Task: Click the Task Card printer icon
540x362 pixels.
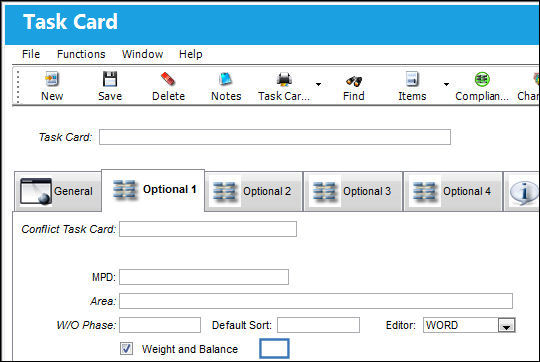Action: (x=284, y=80)
